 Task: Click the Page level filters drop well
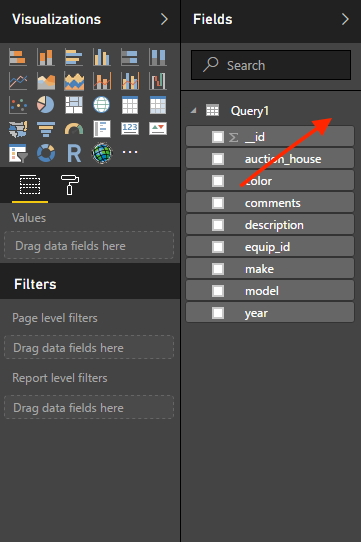[89, 347]
